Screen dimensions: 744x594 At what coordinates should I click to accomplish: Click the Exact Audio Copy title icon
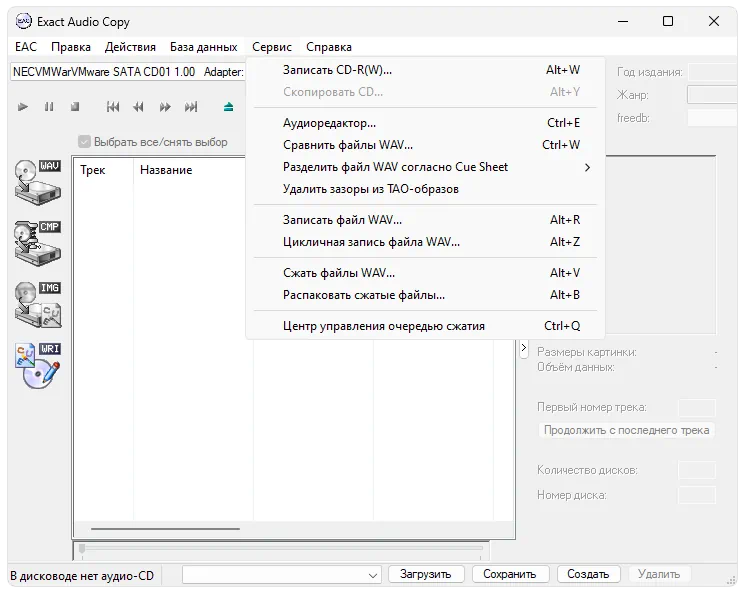[x=24, y=22]
